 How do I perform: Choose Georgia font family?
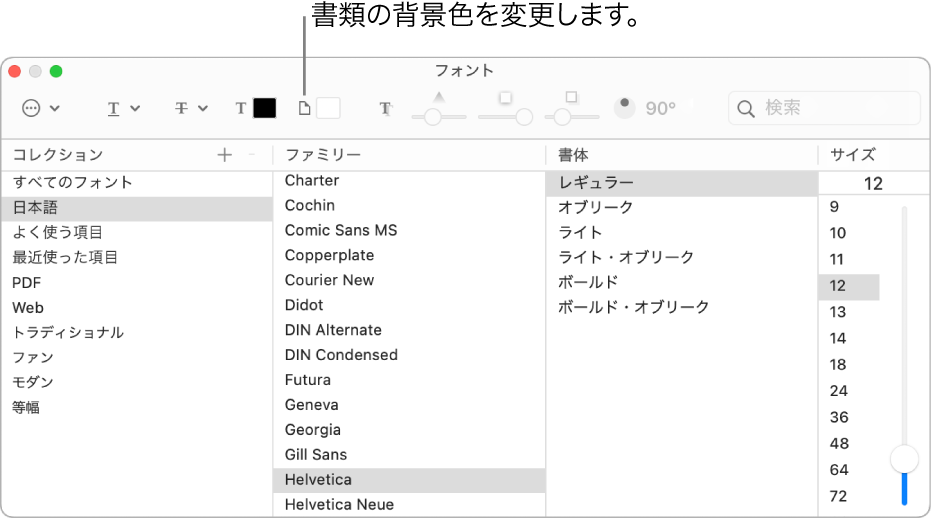pos(409,430)
